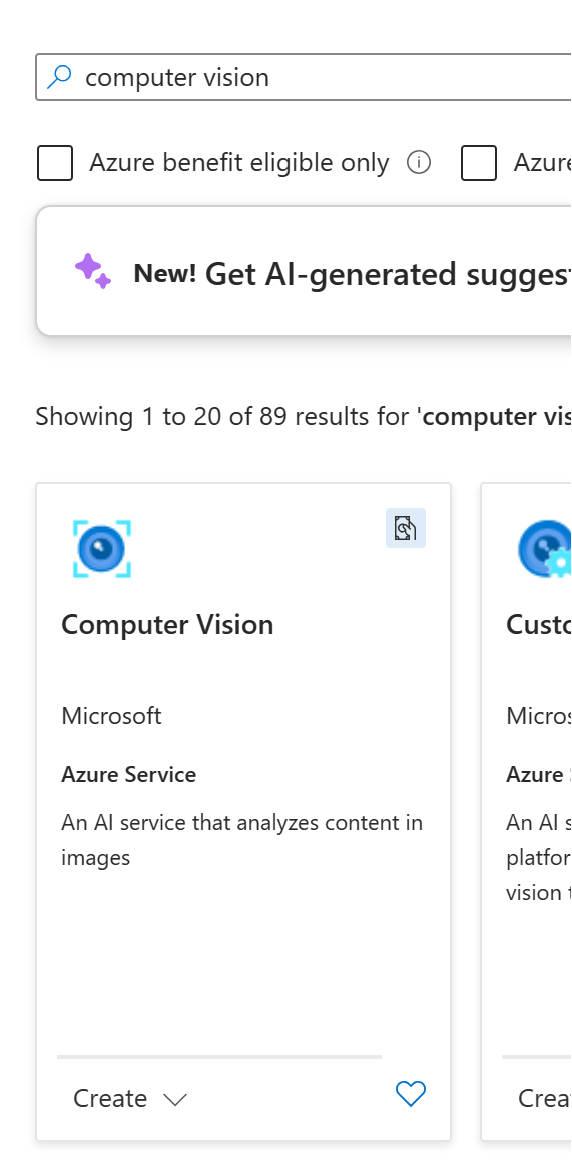Click the 'Azure Service' label on Computer Vision
The image size is (572, 1160).
(129, 775)
